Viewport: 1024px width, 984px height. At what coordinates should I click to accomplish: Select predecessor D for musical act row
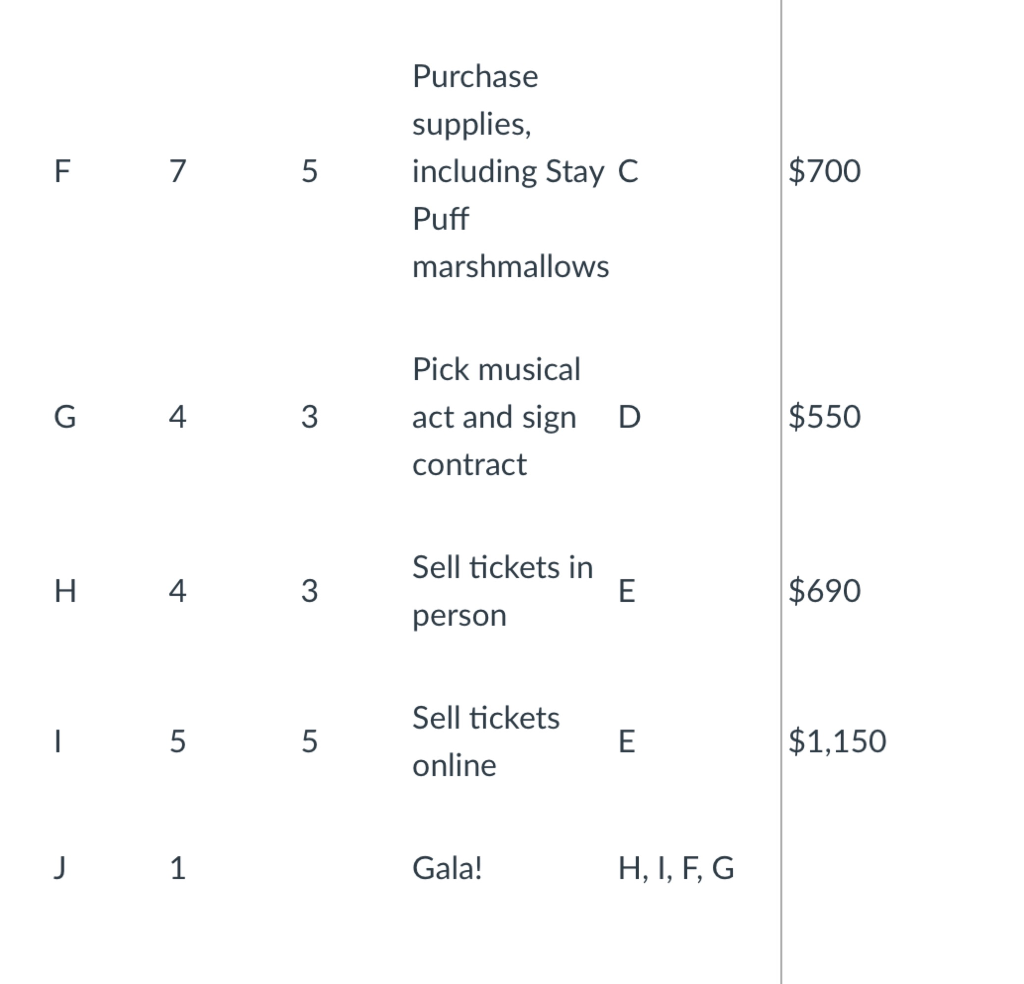pos(630,417)
